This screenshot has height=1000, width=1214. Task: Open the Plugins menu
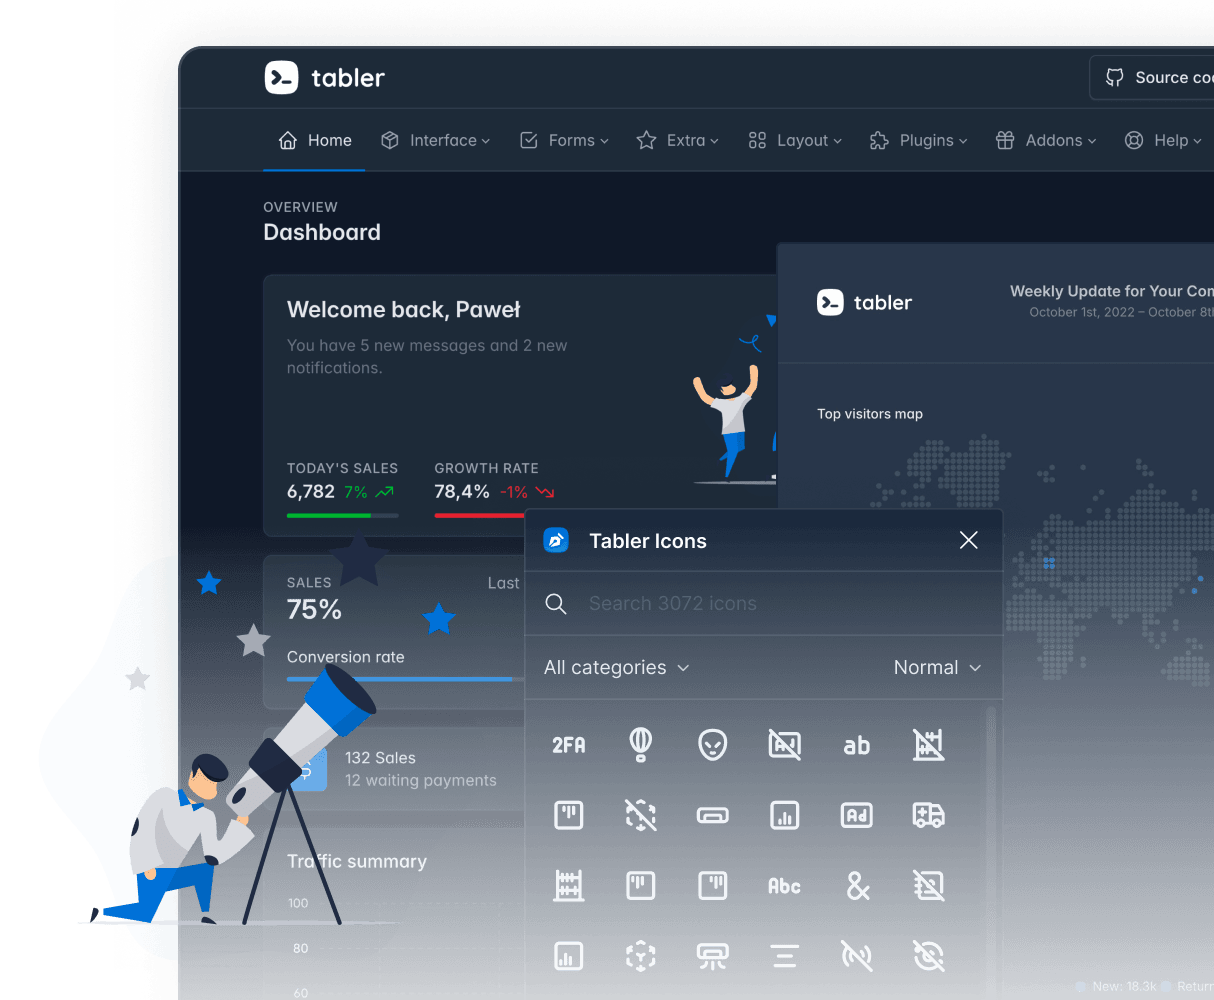click(917, 140)
